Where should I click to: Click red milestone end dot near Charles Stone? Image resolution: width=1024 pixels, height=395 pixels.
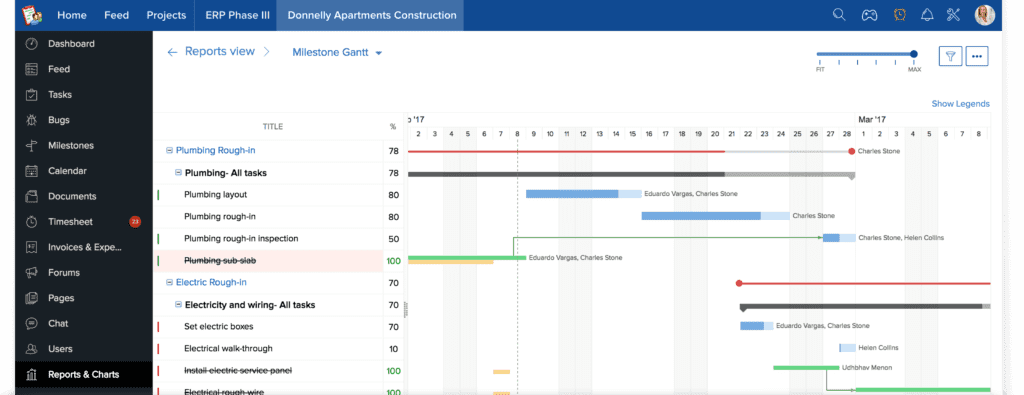point(852,151)
